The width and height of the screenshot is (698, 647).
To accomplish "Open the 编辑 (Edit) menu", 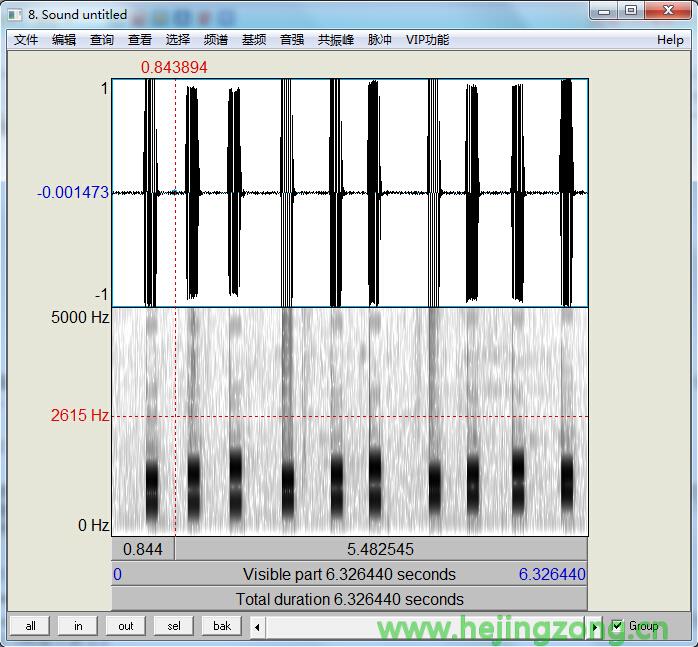I will [x=63, y=40].
